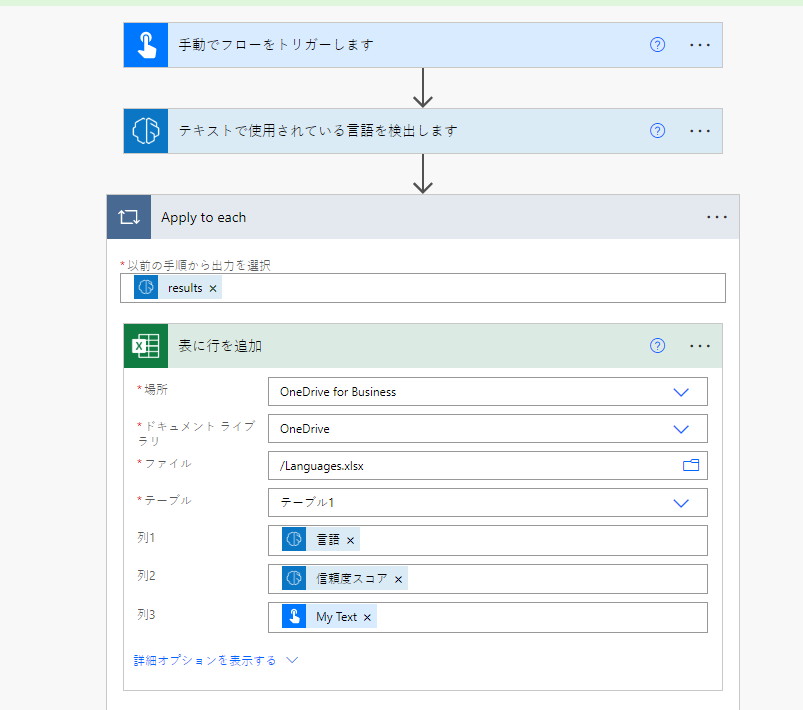Open the Apply to each ellipsis menu
The height and width of the screenshot is (710, 803).
[717, 217]
